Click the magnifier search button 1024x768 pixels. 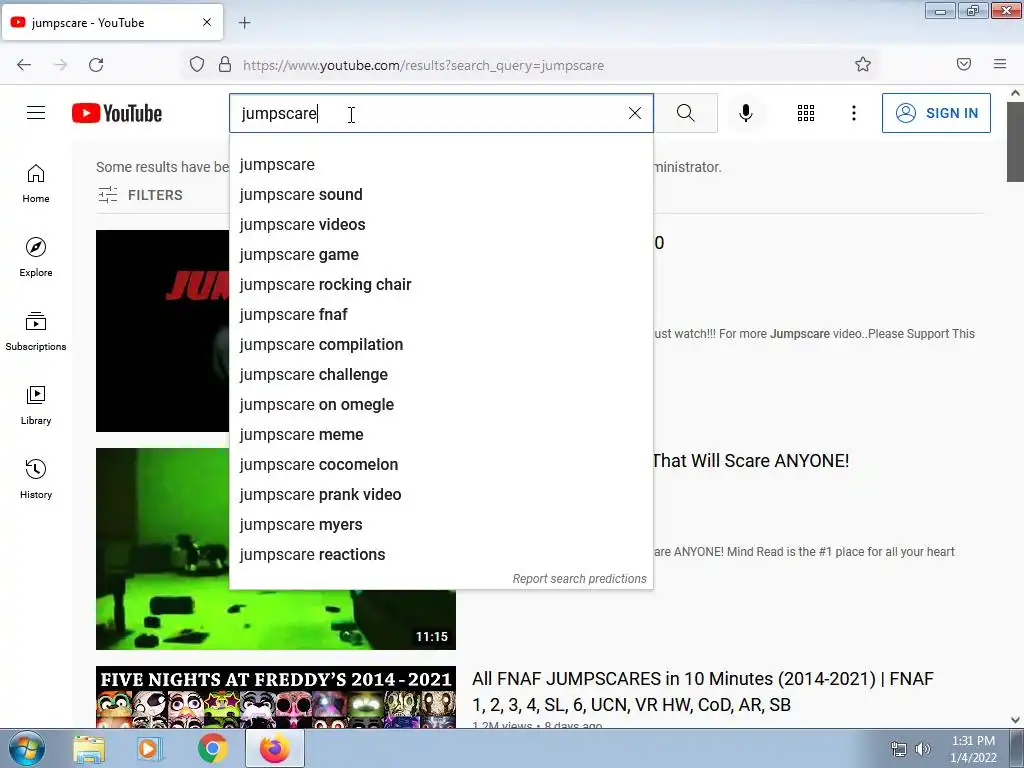pyautogui.click(x=686, y=113)
